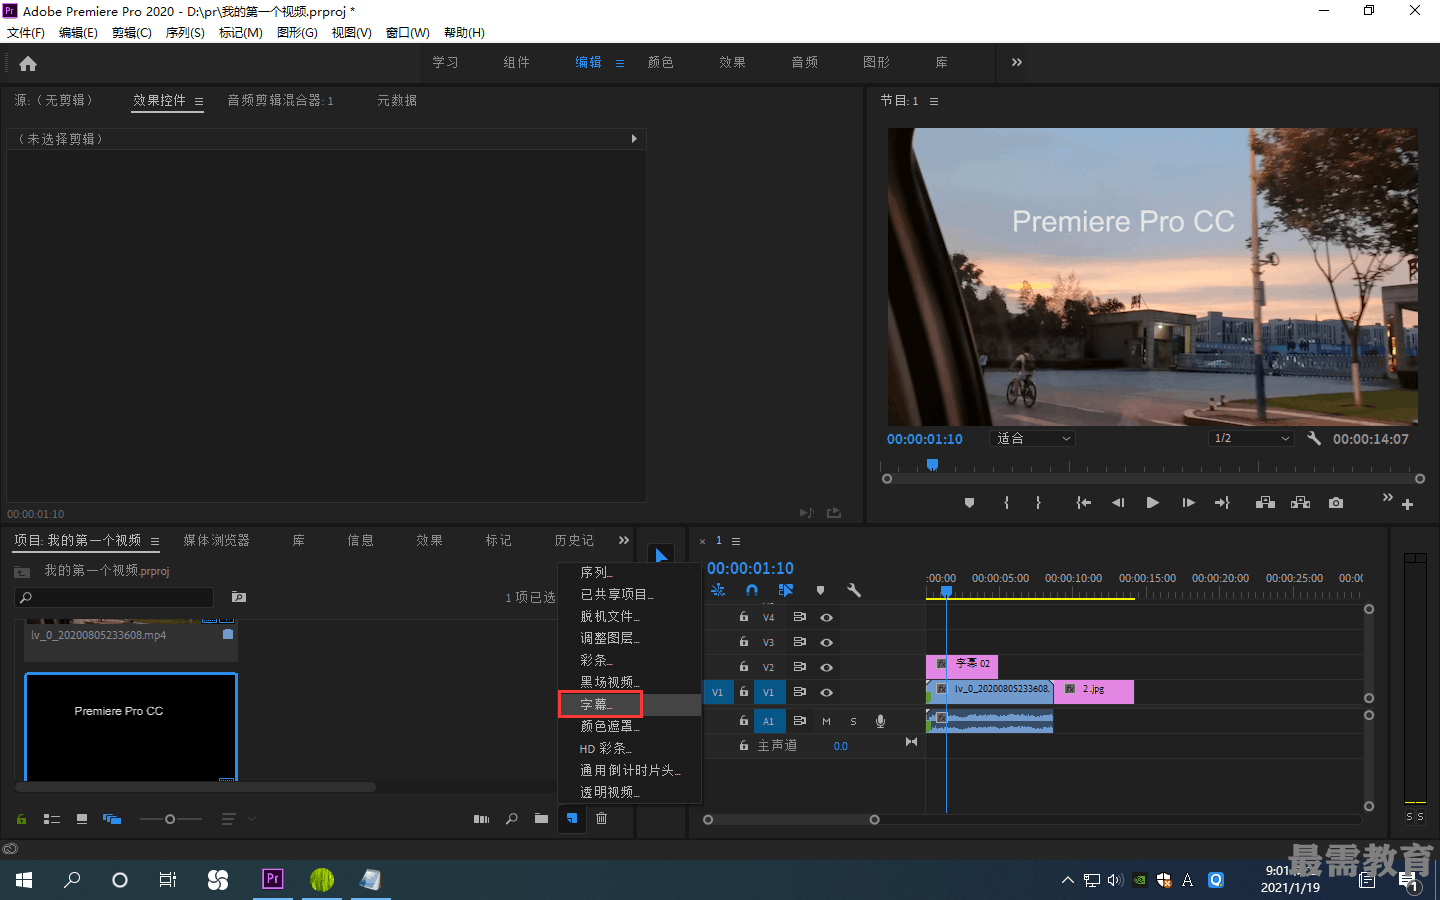The height and width of the screenshot is (900, 1440).
Task: Switch Project panel to icon view
Action: tap(82, 819)
